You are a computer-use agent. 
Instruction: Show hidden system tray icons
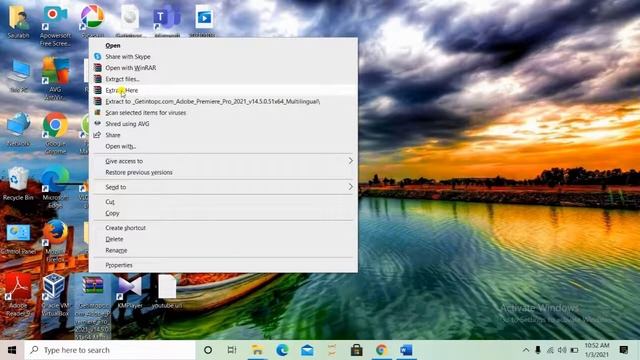tap(526, 350)
